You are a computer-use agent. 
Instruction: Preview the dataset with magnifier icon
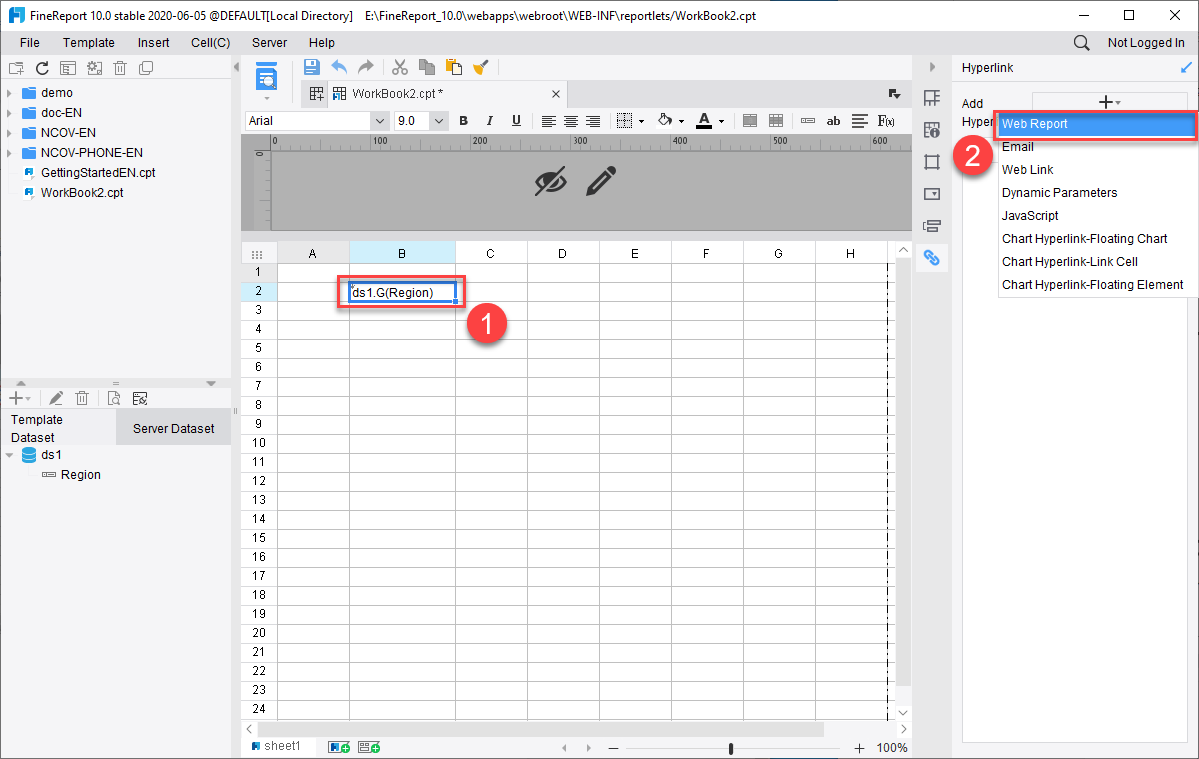coord(113,397)
